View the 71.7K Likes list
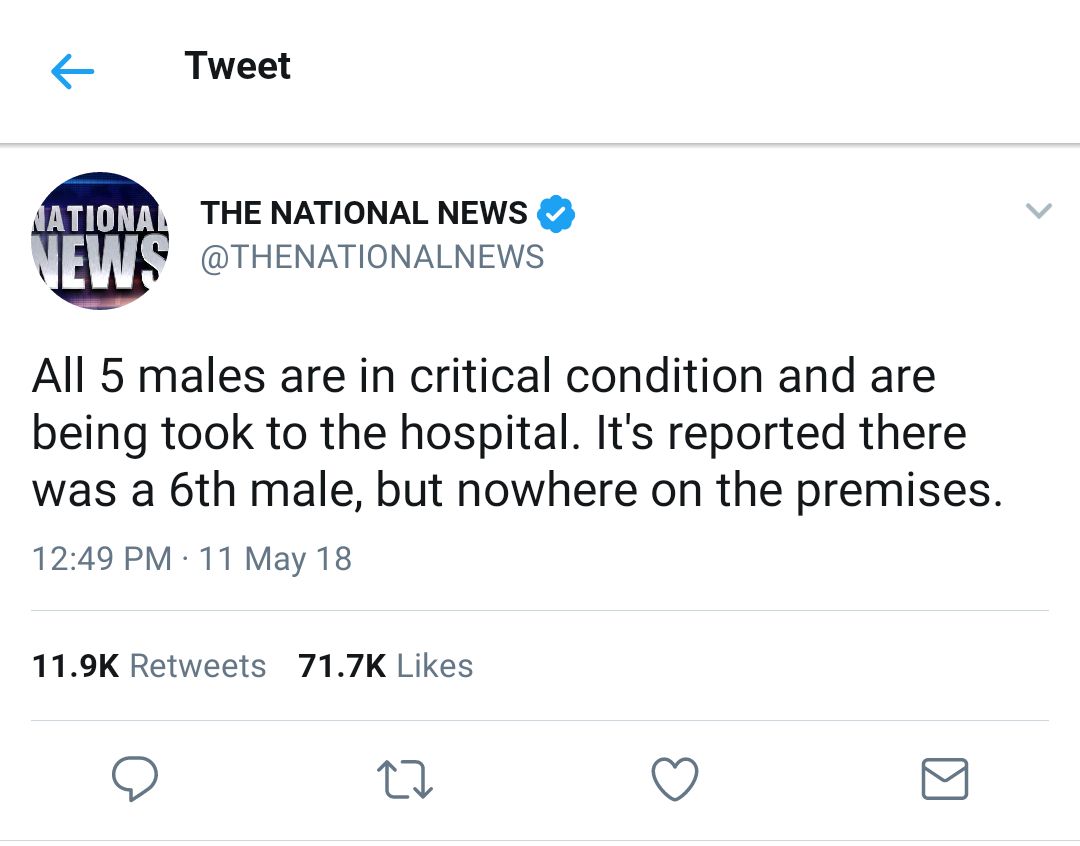This screenshot has width=1080, height=846. [x=386, y=666]
